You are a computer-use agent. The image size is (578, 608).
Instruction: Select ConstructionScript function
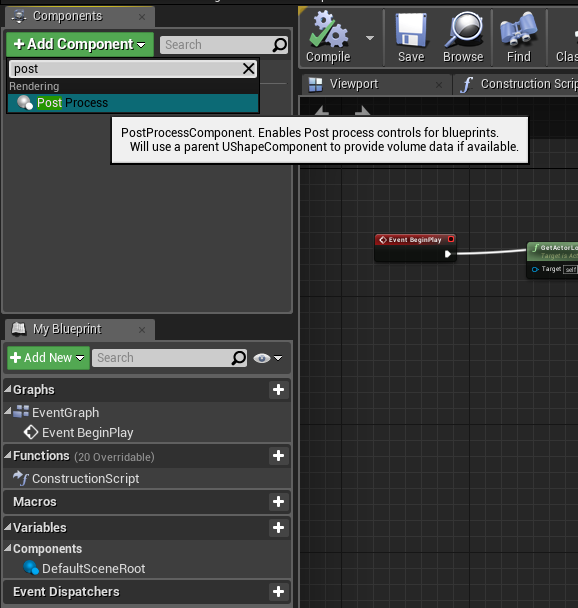point(85,478)
